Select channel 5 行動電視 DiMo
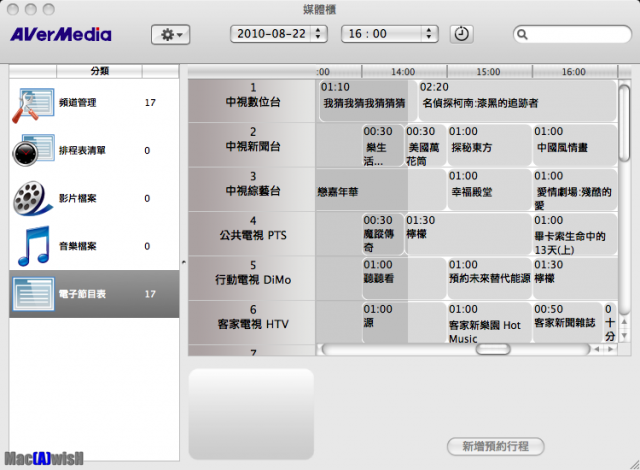 click(x=252, y=278)
